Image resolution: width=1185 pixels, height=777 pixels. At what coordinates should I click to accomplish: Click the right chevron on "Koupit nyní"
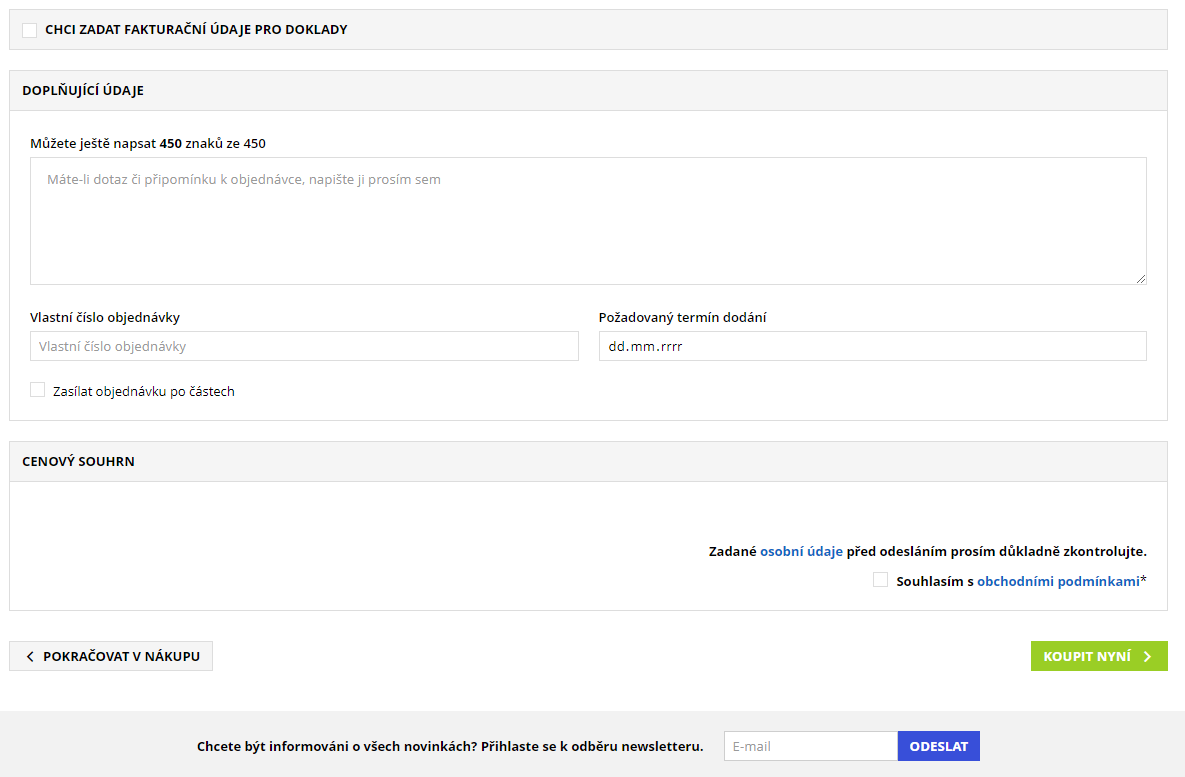click(1147, 656)
